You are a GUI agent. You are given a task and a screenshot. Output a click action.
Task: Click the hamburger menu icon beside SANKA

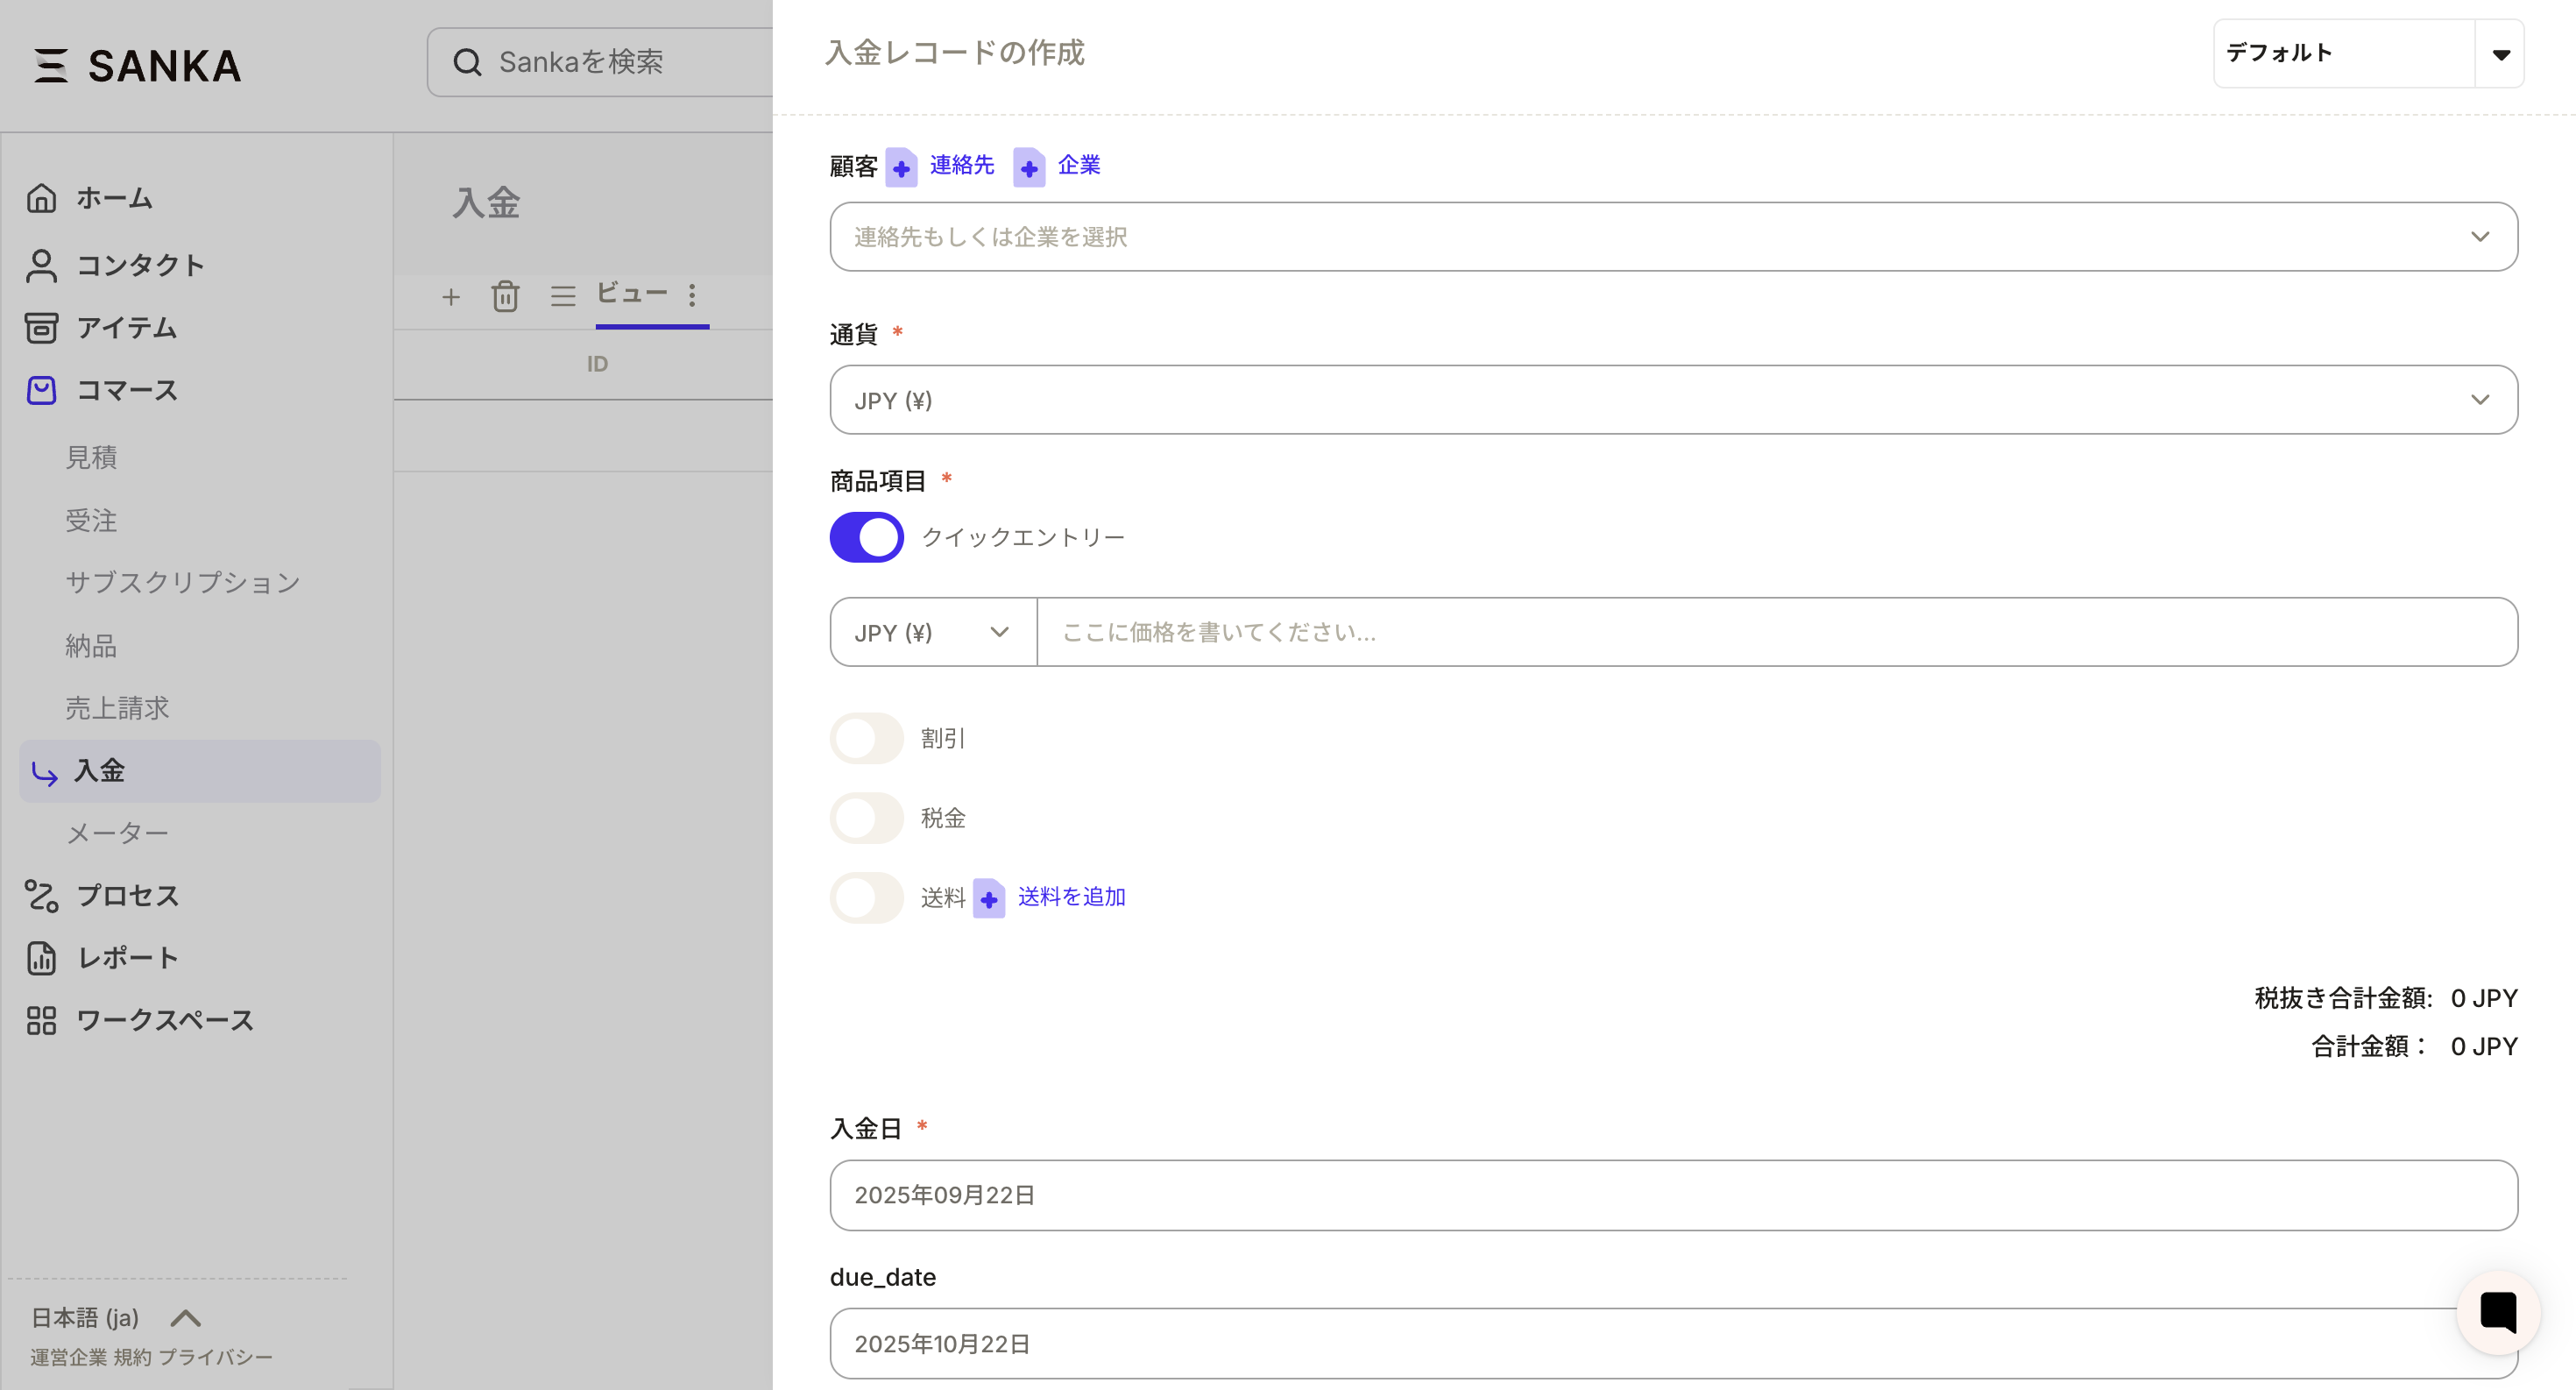(x=51, y=66)
